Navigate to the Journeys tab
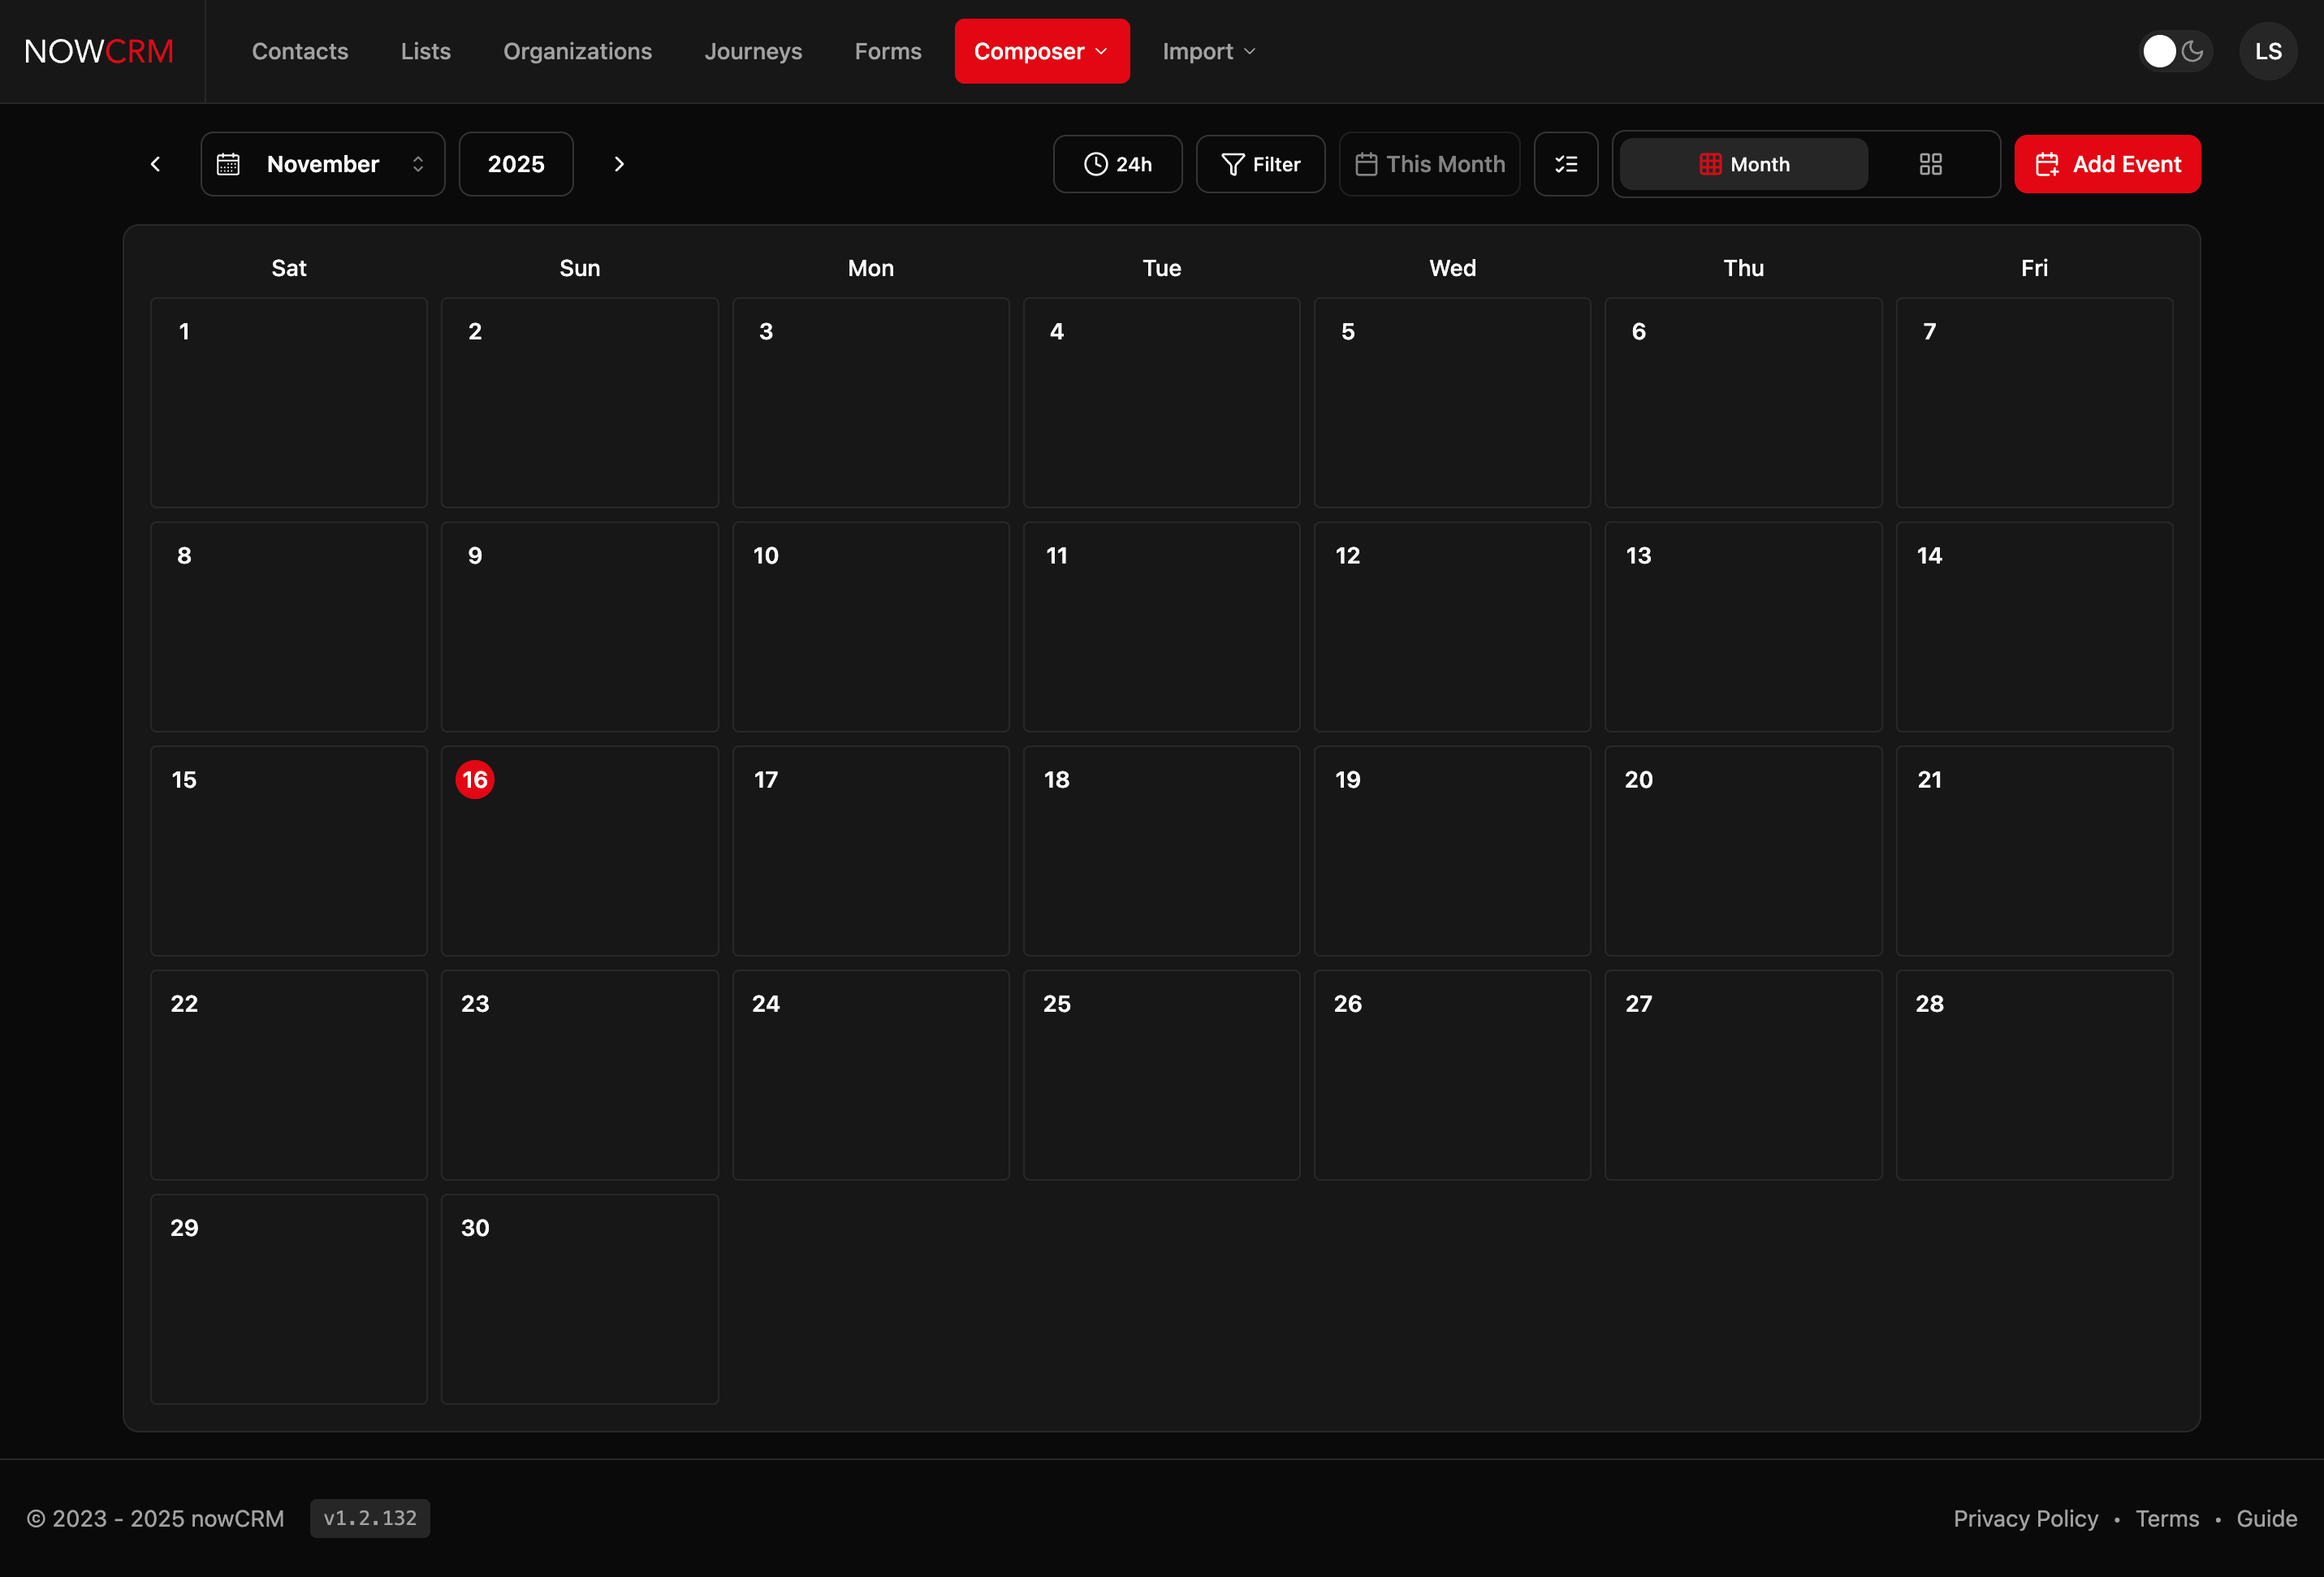 753,51
